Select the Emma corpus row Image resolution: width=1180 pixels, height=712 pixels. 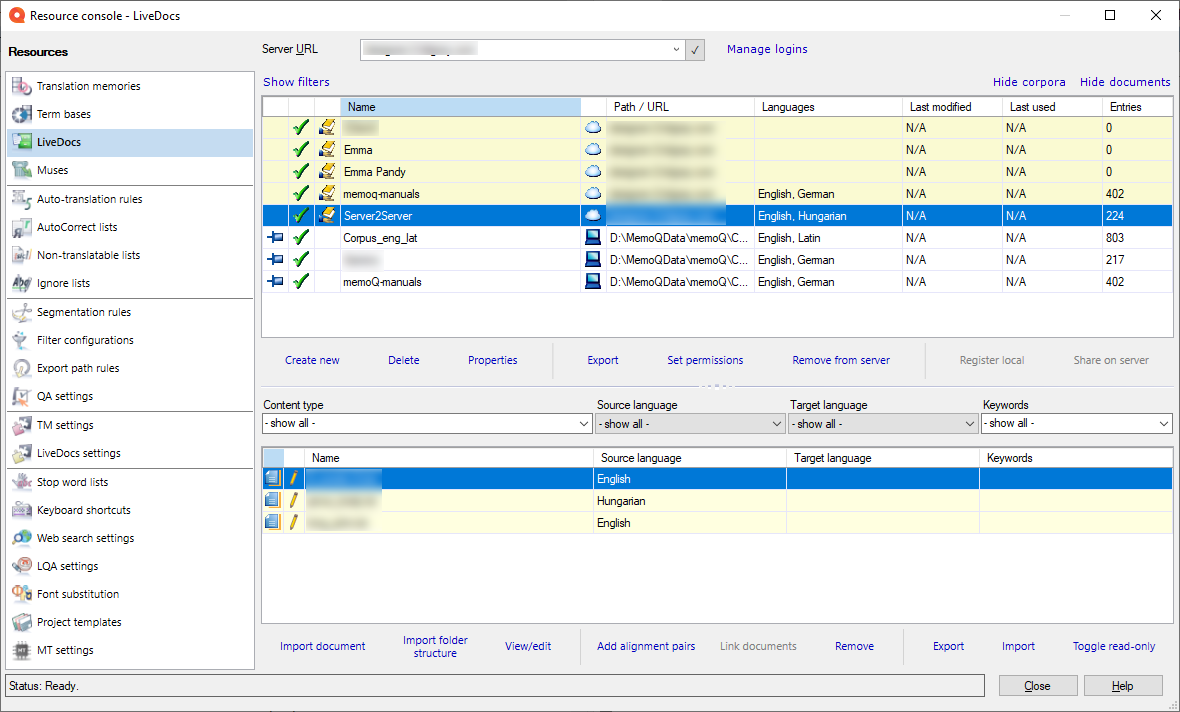717,150
